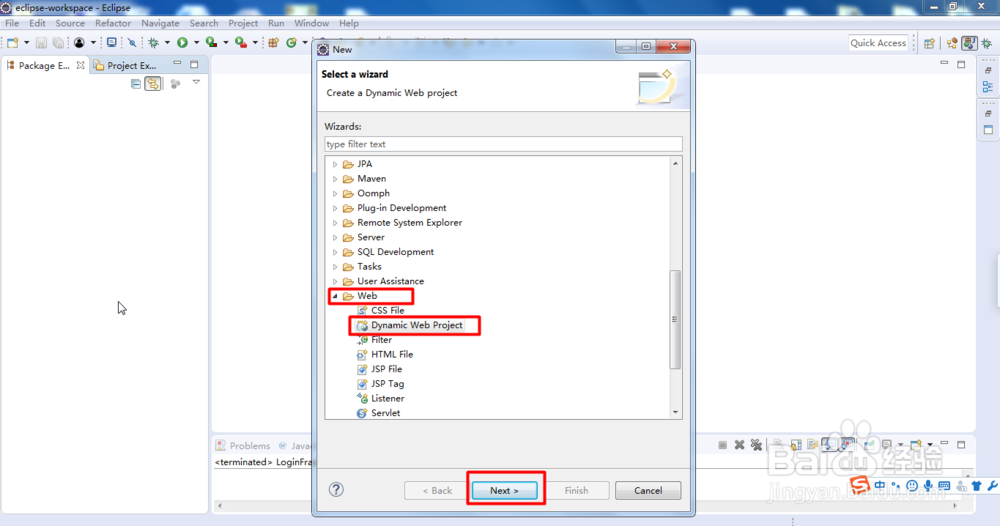The width and height of the screenshot is (1000, 526).
Task: Open the Debug dropdown arrow
Action: (x=167, y=43)
